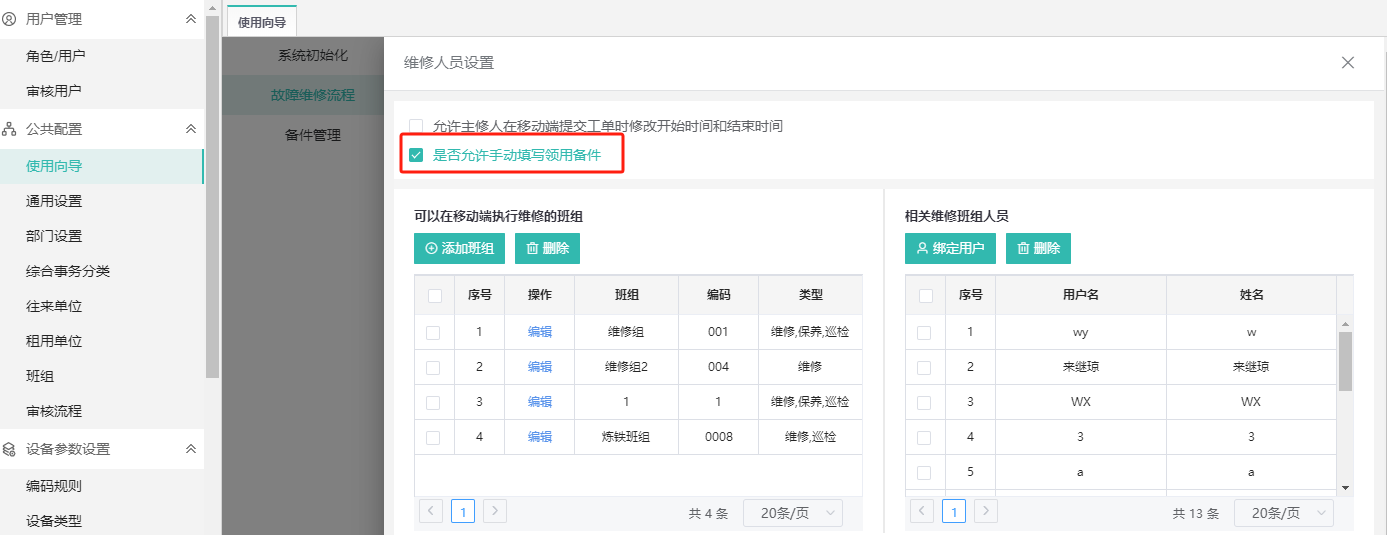Click the 用户名 column header
This screenshot has width=1387, height=535.
[1081, 295]
